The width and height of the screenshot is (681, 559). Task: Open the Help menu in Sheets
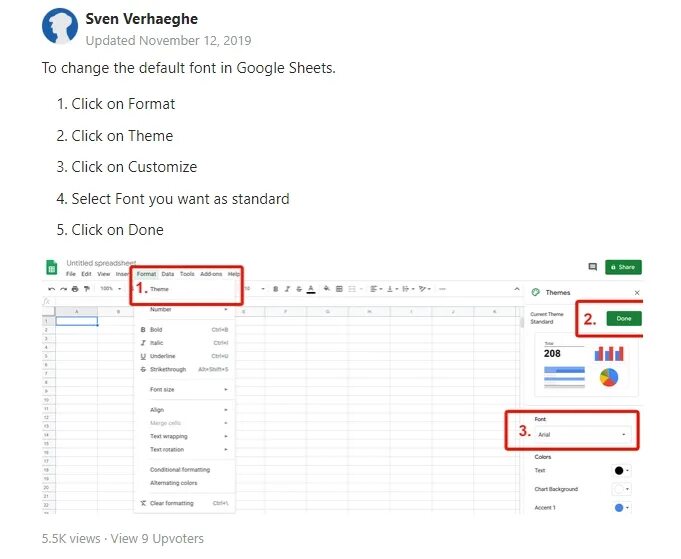234,274
